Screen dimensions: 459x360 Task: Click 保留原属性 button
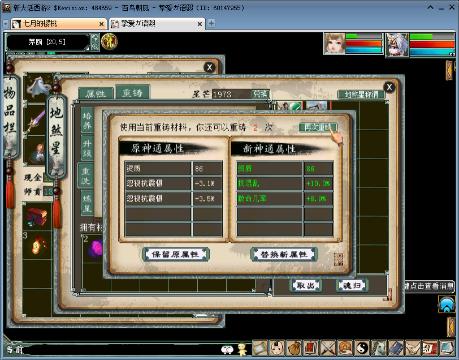pos(176,254)
